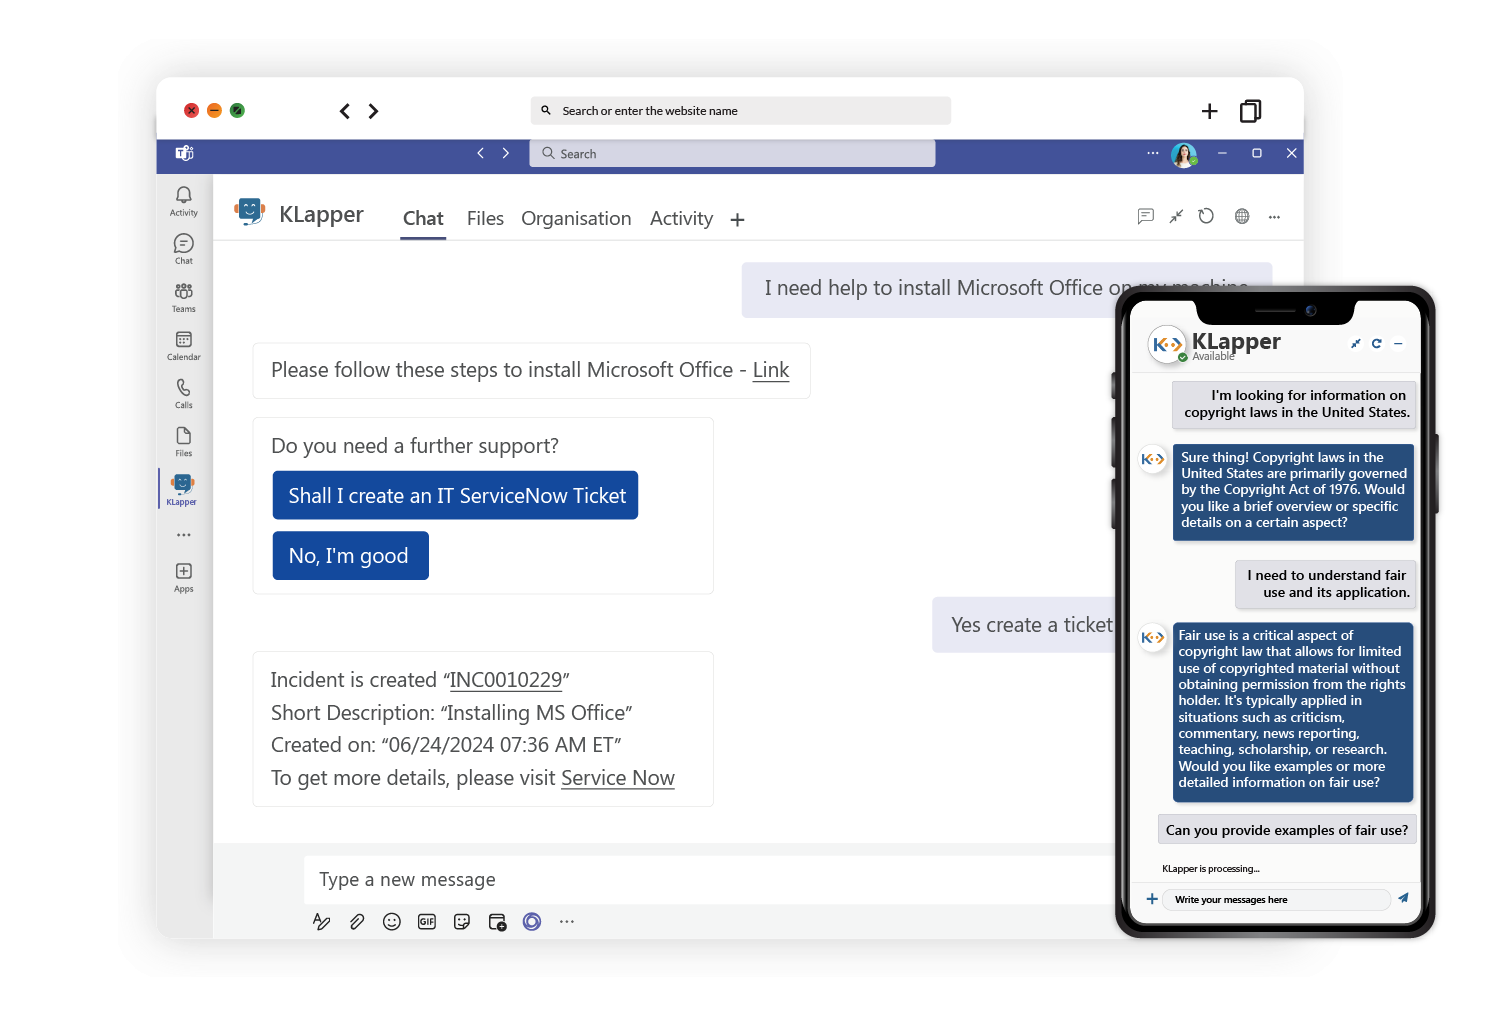Click the Teams search box
Screen dimensions: 1500x1018
pyautogui.click(x=732, y=153)
